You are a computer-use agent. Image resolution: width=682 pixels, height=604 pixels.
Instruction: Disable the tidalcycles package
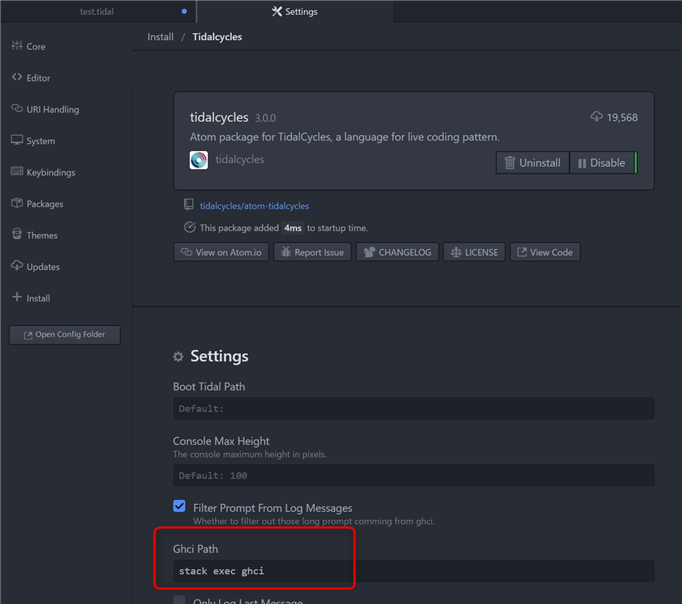pyautogui.click(x=602, y=163)
